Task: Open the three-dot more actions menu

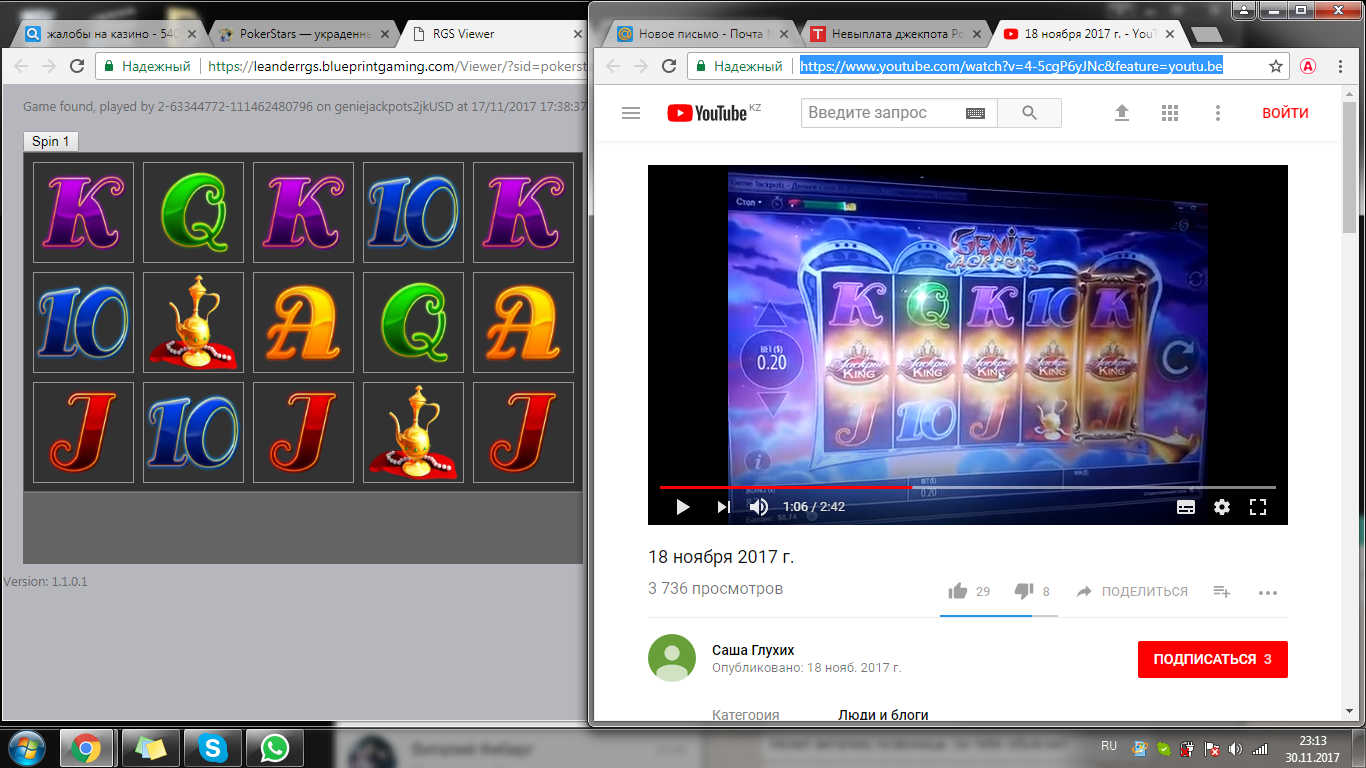Action: (x=1268, y=592)
